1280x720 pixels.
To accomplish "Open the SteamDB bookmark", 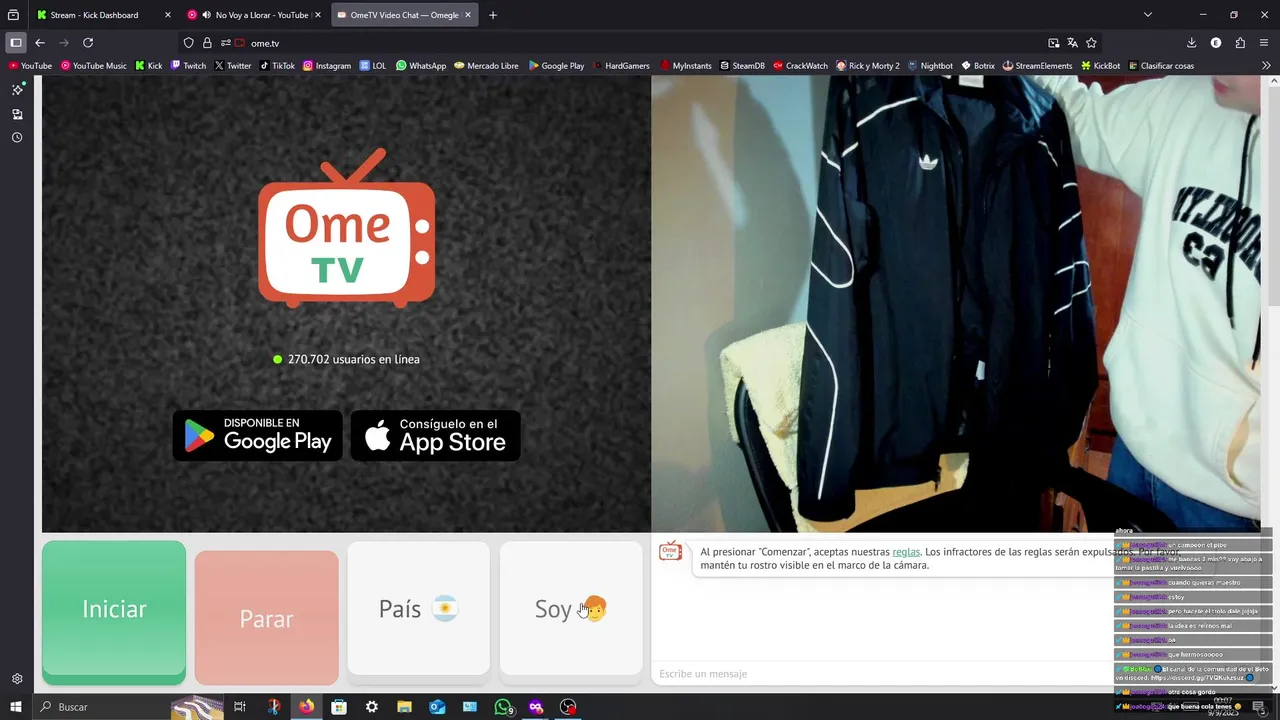I will coord(742,66).
